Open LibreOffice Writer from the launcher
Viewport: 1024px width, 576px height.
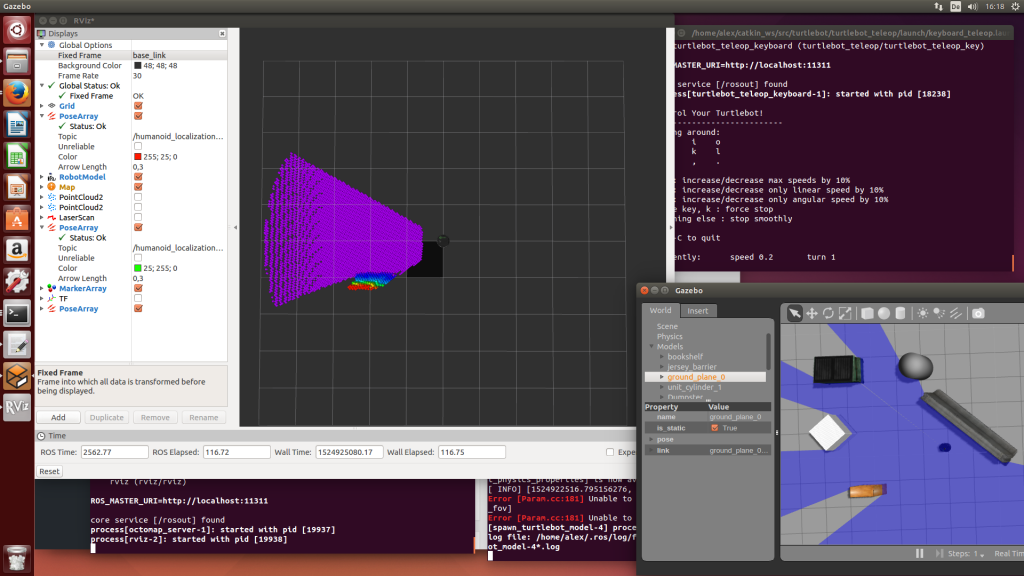click(x=17, y=124)
